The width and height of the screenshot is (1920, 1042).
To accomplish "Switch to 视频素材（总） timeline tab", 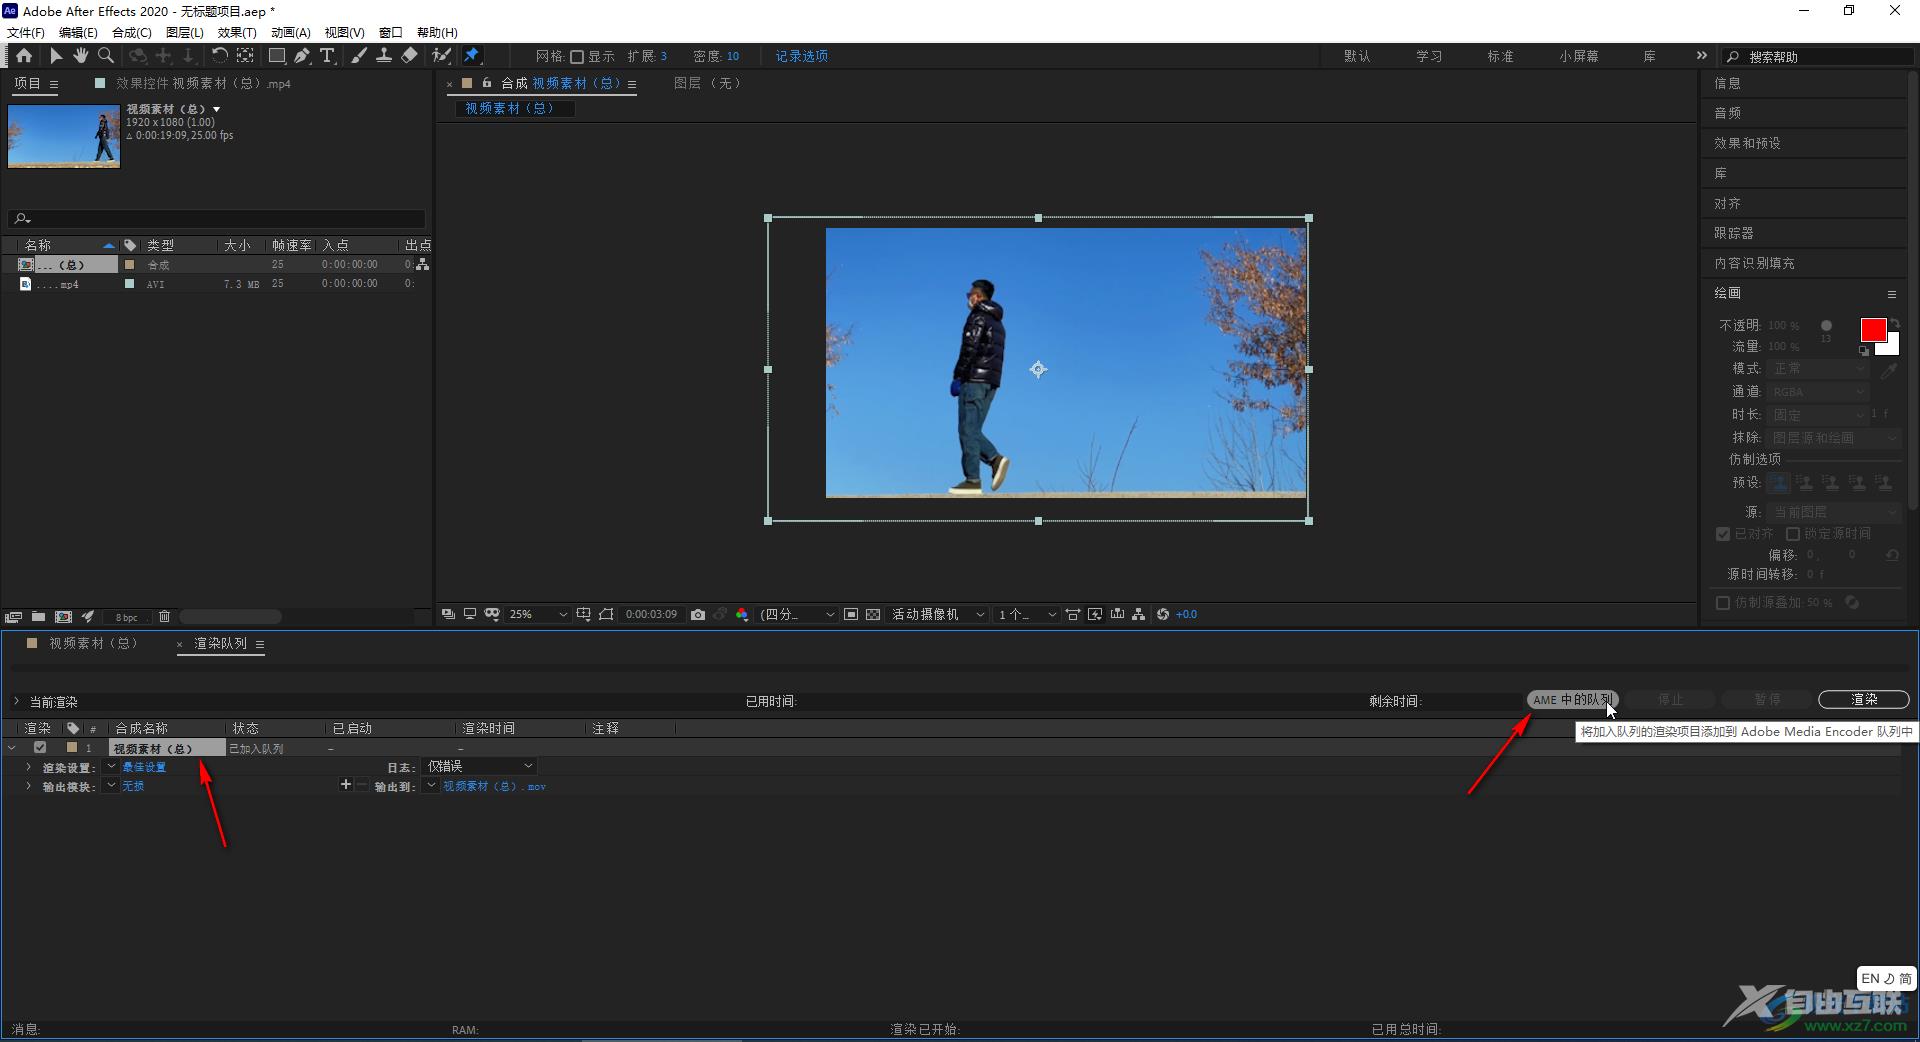I will [x=93, y=643].
